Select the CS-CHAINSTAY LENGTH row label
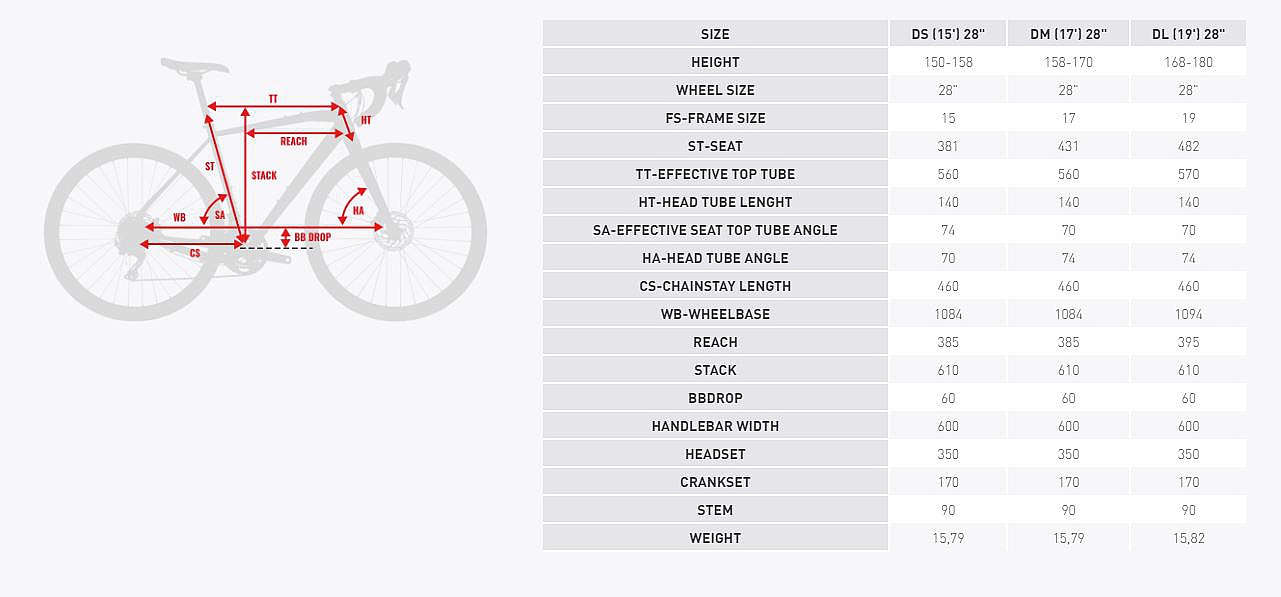The height and width of the screenshot is (597, 1281). tap(715, 286)
